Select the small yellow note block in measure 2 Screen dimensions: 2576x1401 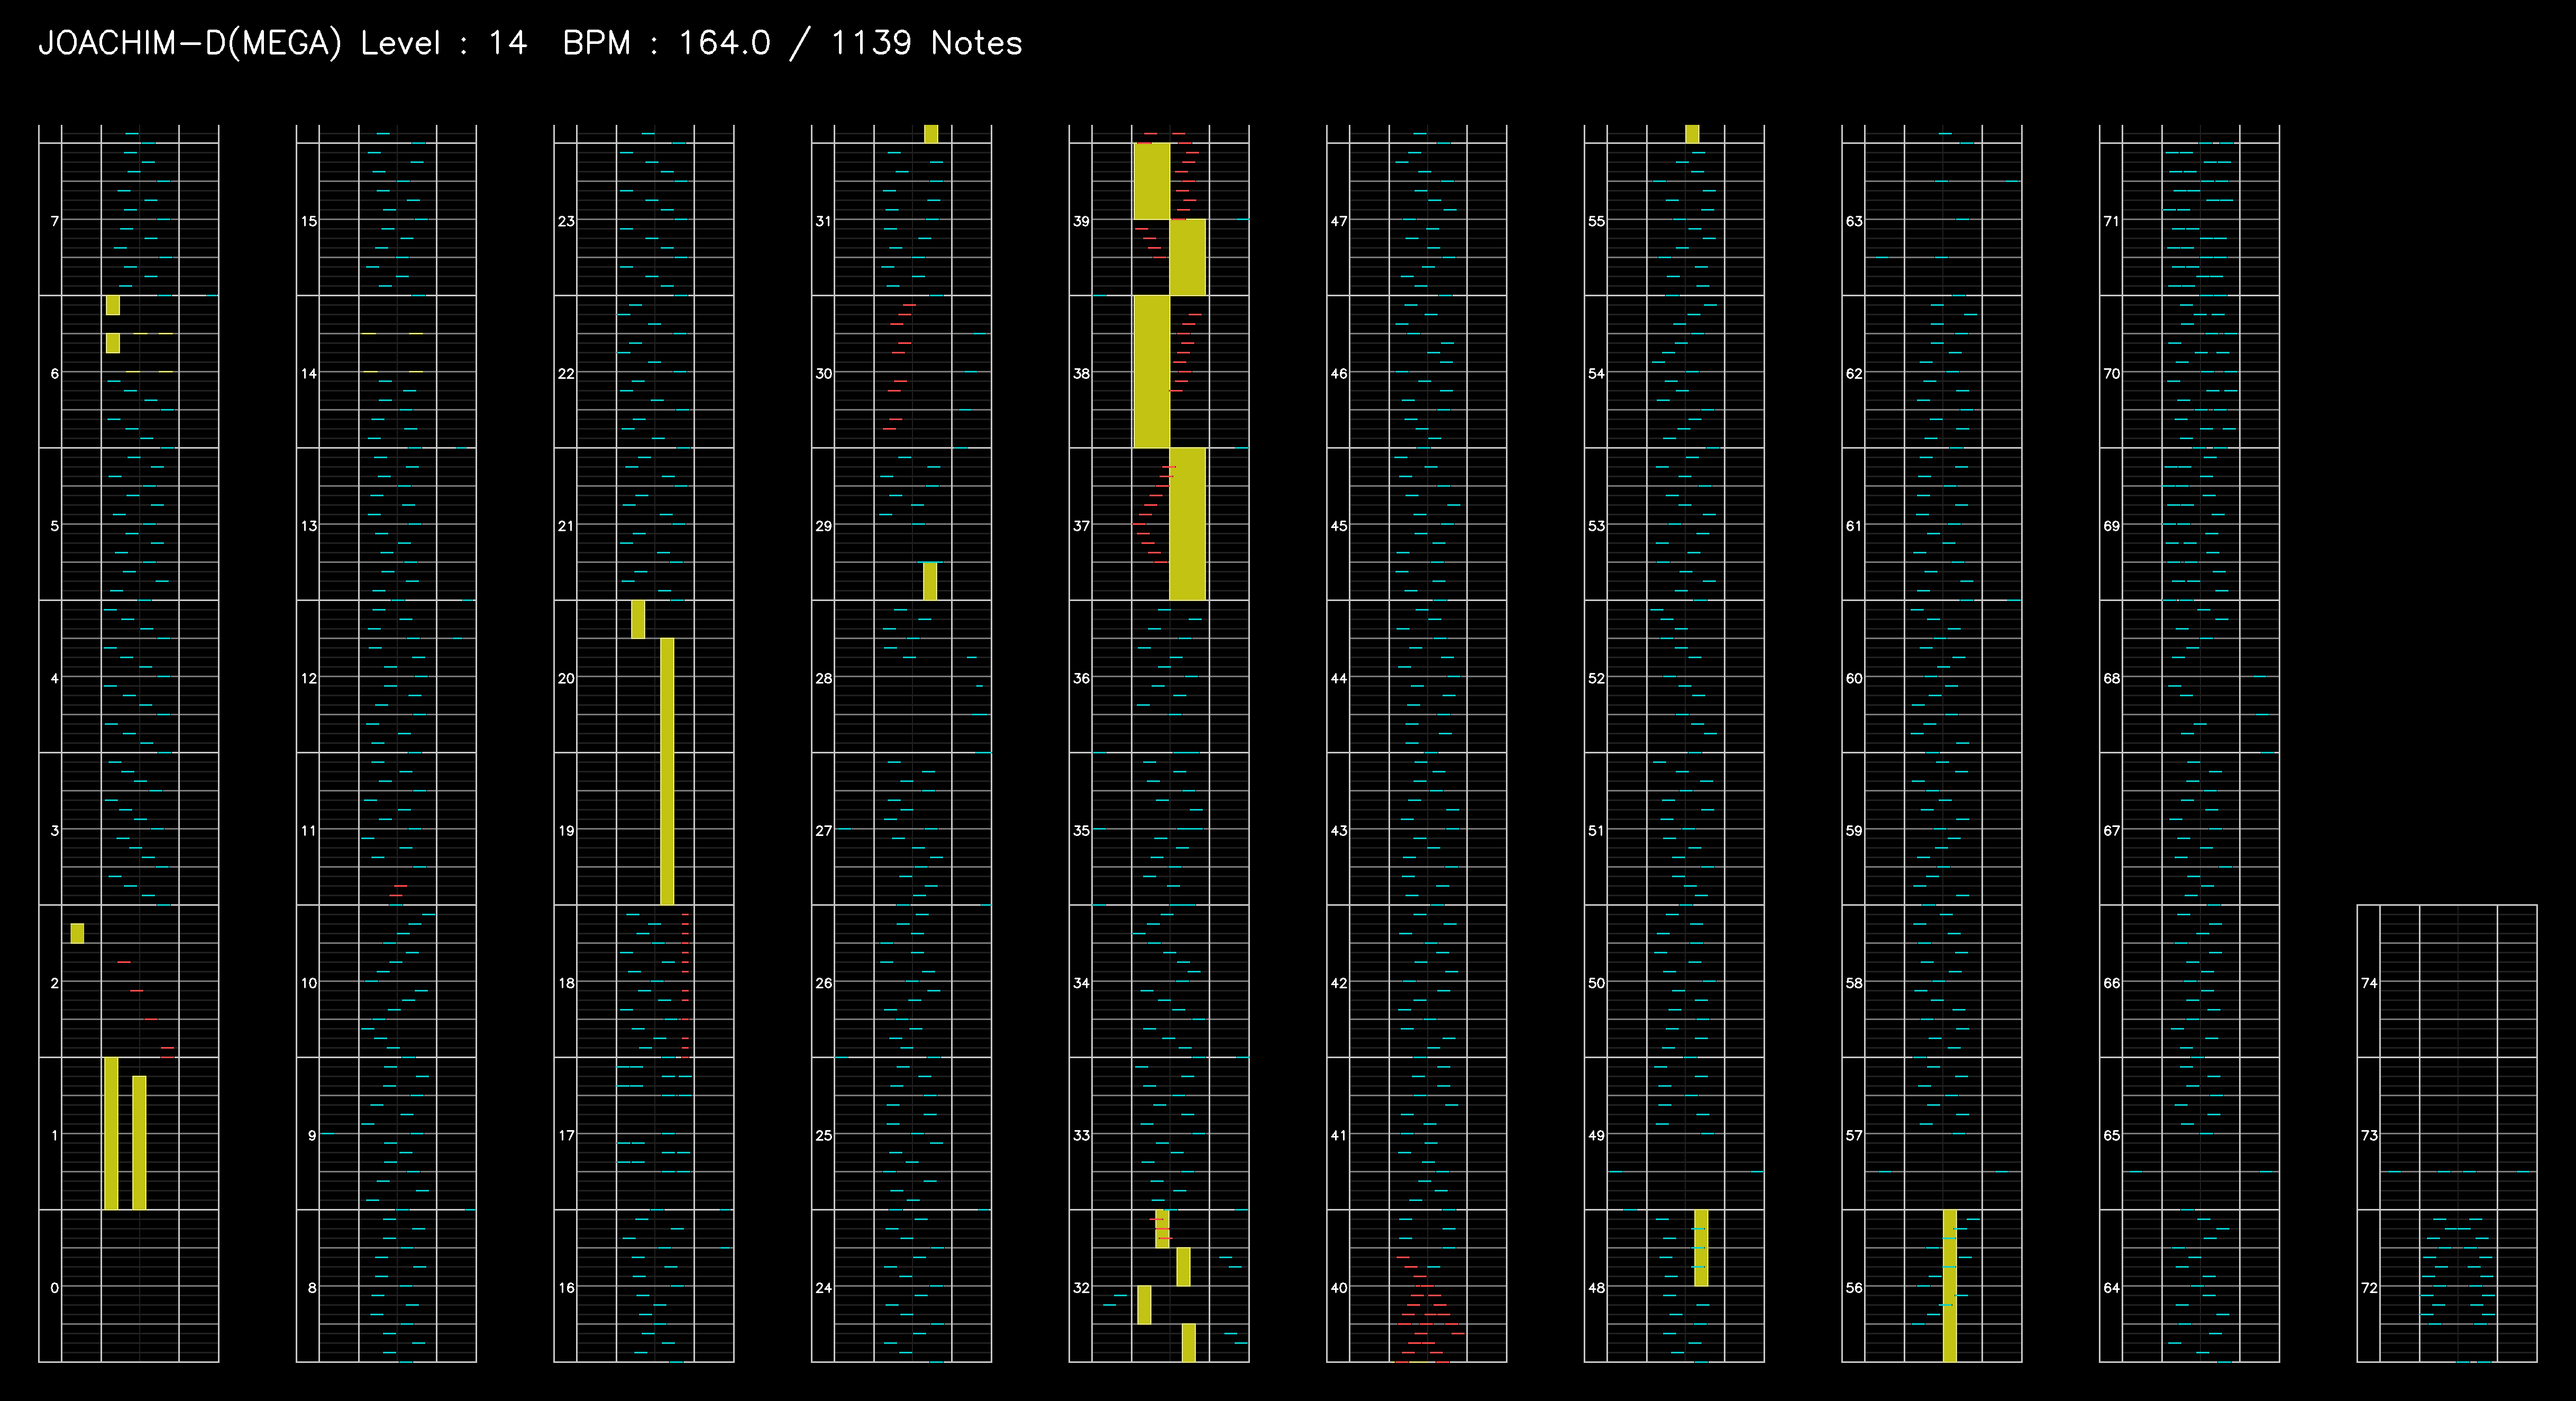pos(77,933)
